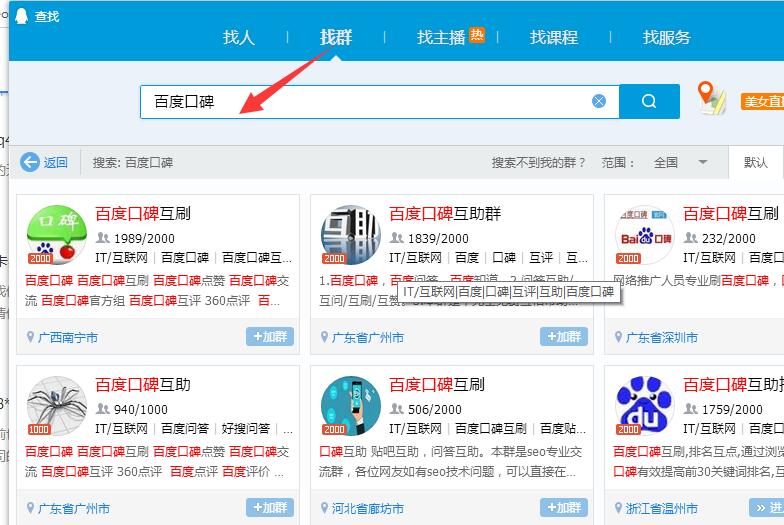784x525 pixels.
Task: Click +加群 for the spider avatar group
Action: click(x=270, y=508)
